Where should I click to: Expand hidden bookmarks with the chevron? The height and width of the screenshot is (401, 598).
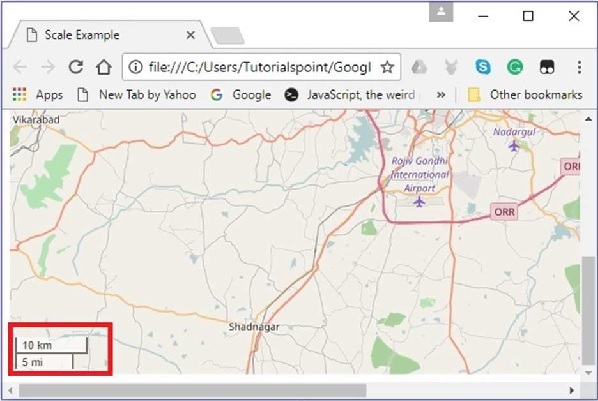coord(441,95)
